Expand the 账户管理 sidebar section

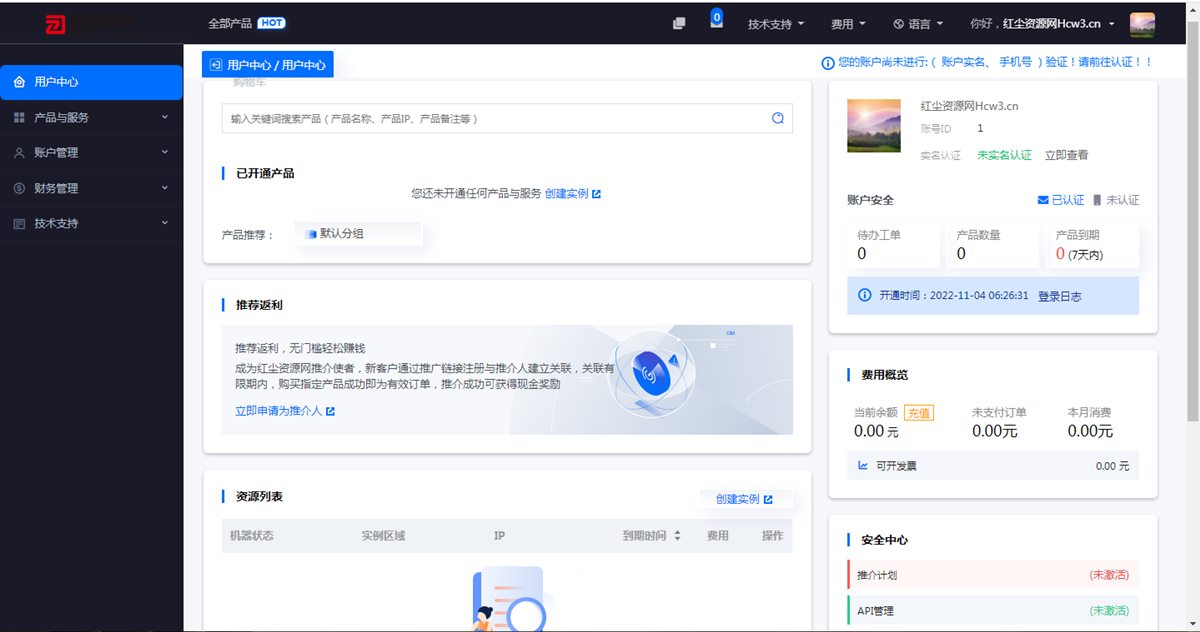(91, 153)
